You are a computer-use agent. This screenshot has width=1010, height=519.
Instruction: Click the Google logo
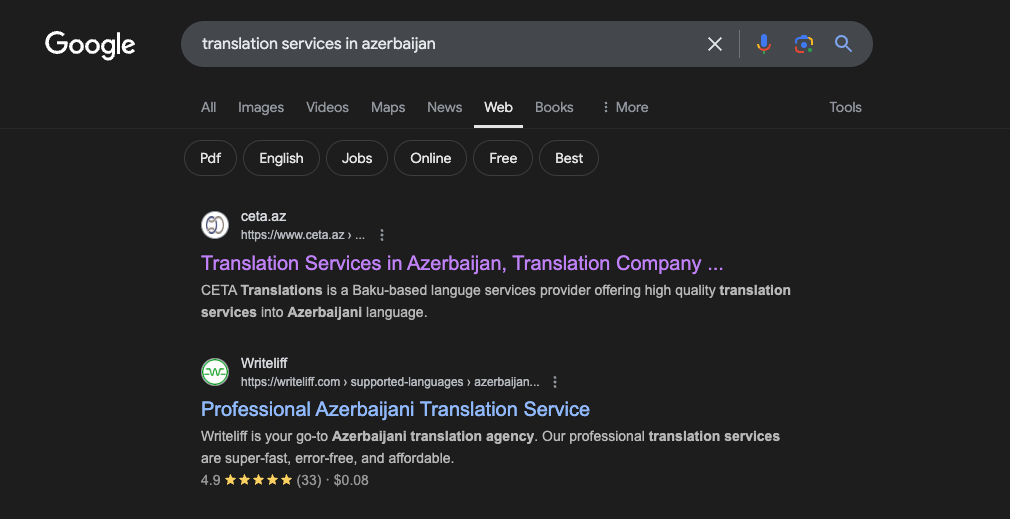(90, 45)
